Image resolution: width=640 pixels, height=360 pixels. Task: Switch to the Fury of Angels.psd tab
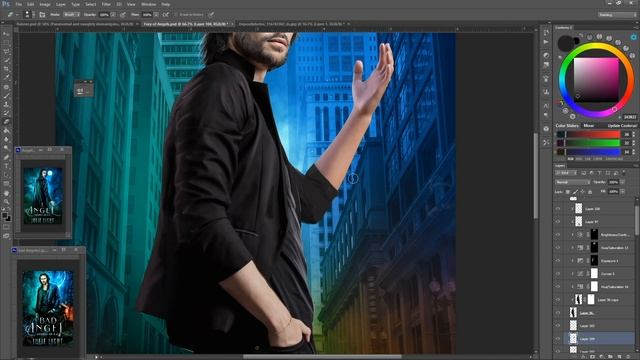pos(187,24)
